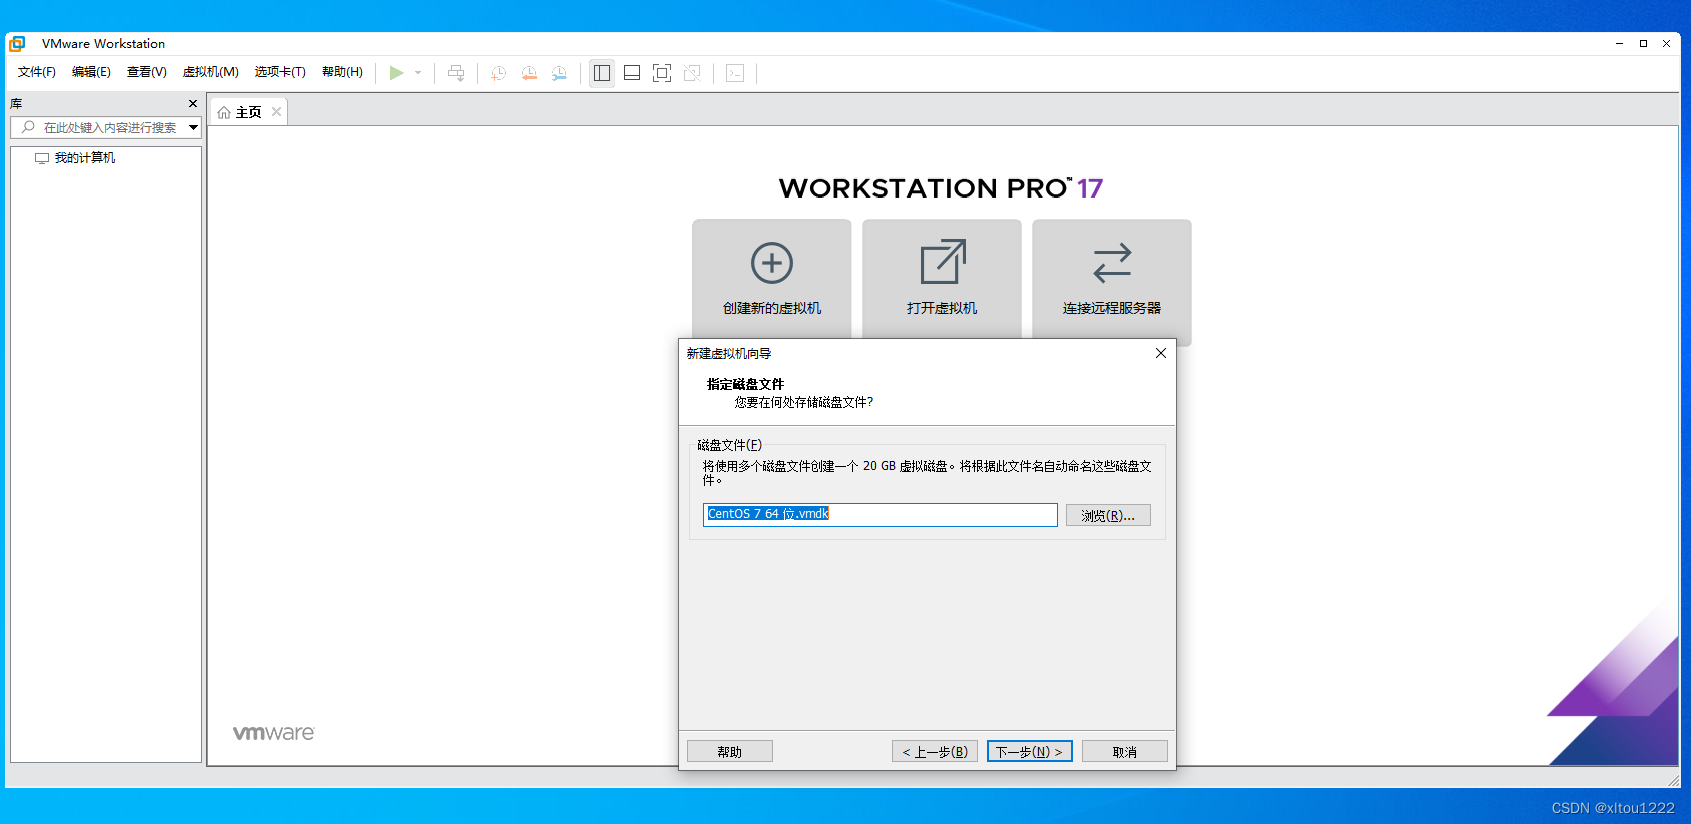Close the 库 library panel
Viewport: 1691px width, 824px height.
(x=193, y=104)
